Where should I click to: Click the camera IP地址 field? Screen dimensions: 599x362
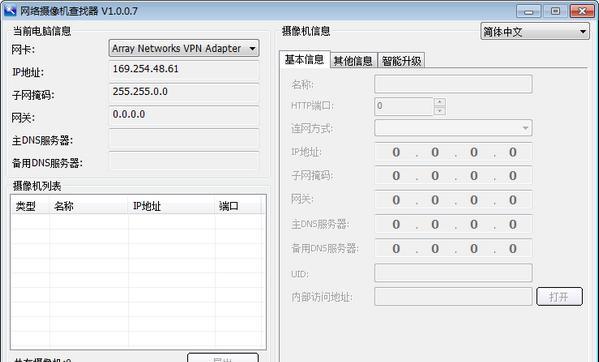coord(453,152)
